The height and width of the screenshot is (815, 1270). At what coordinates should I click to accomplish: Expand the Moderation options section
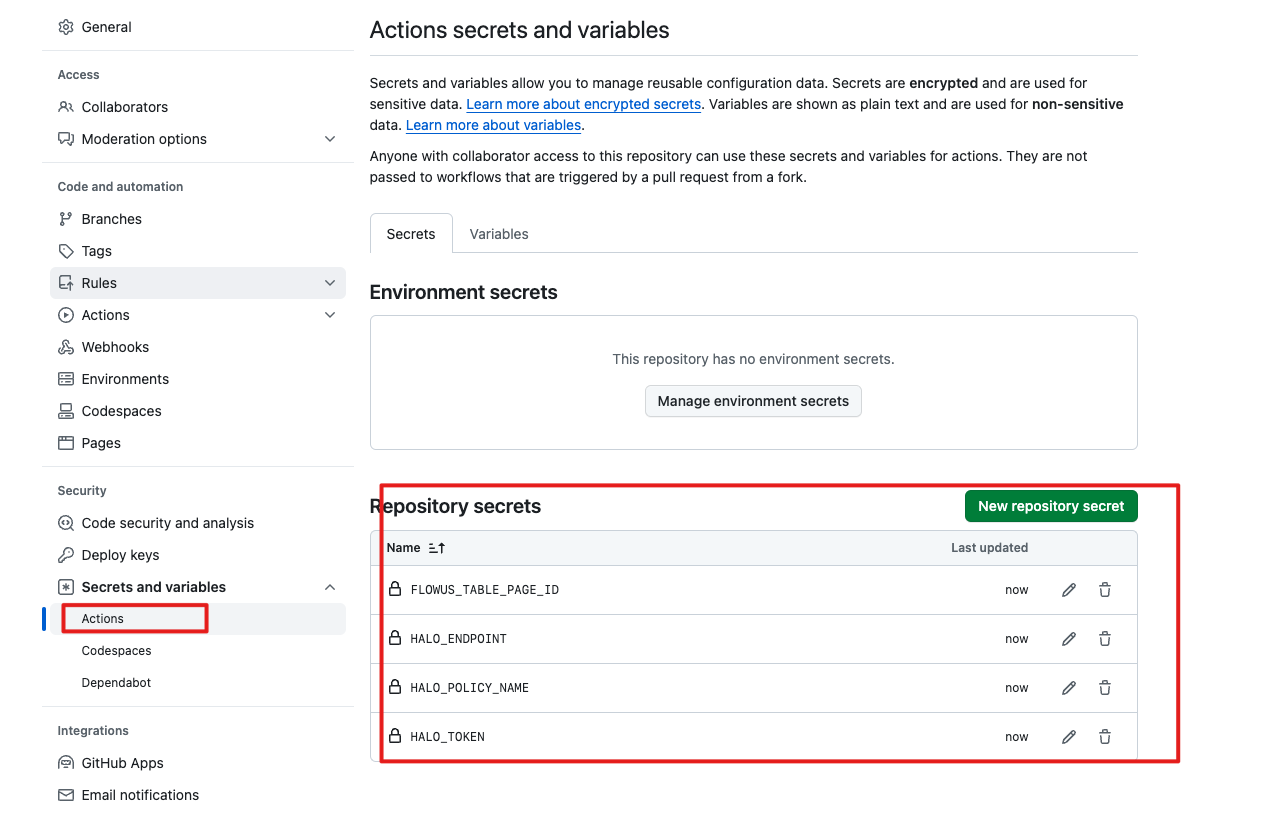[330, 139]
